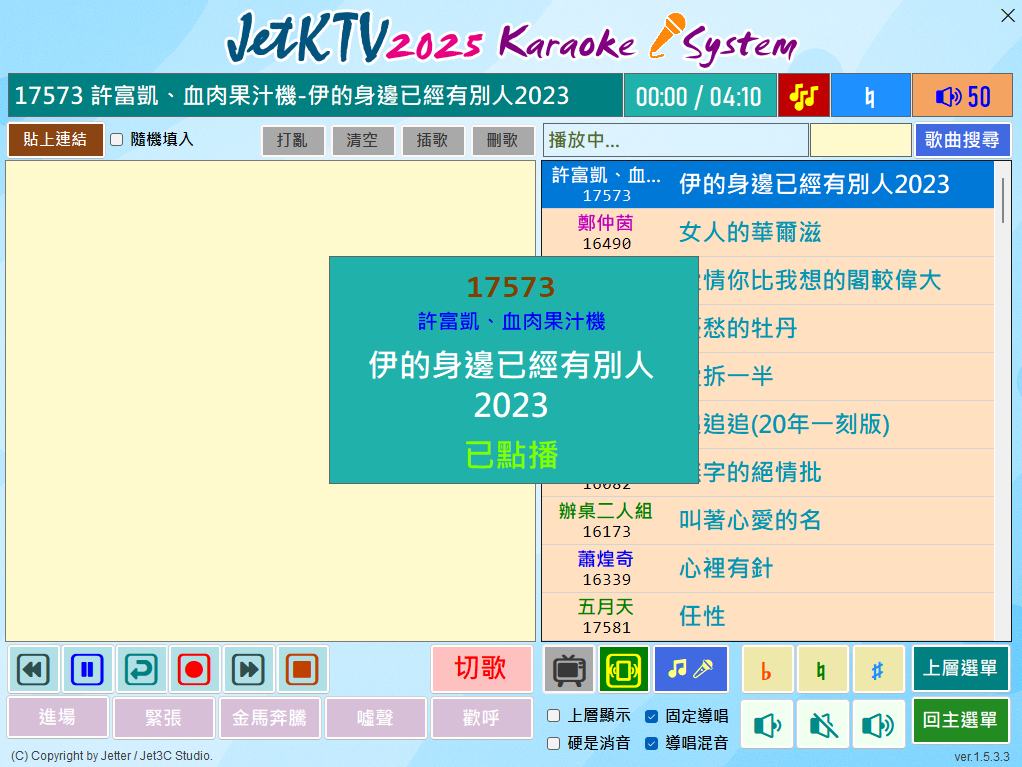Go to 上層選單 upper menu

pos(961,668)
